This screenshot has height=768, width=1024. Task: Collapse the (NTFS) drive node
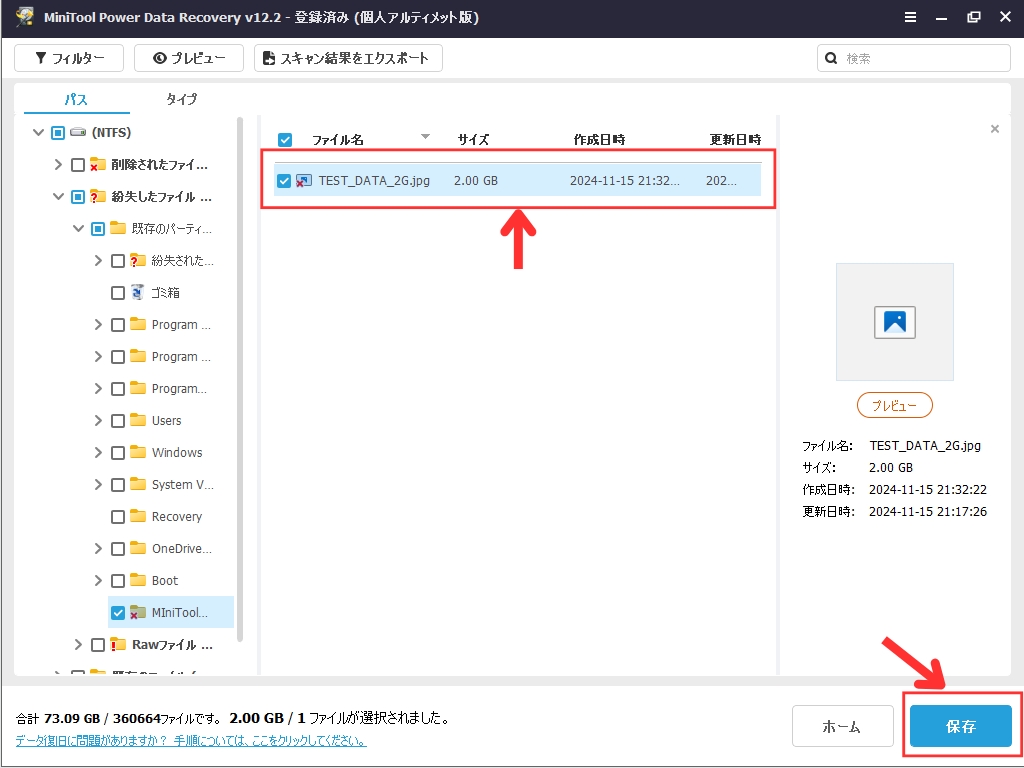(x=39, y=133)
